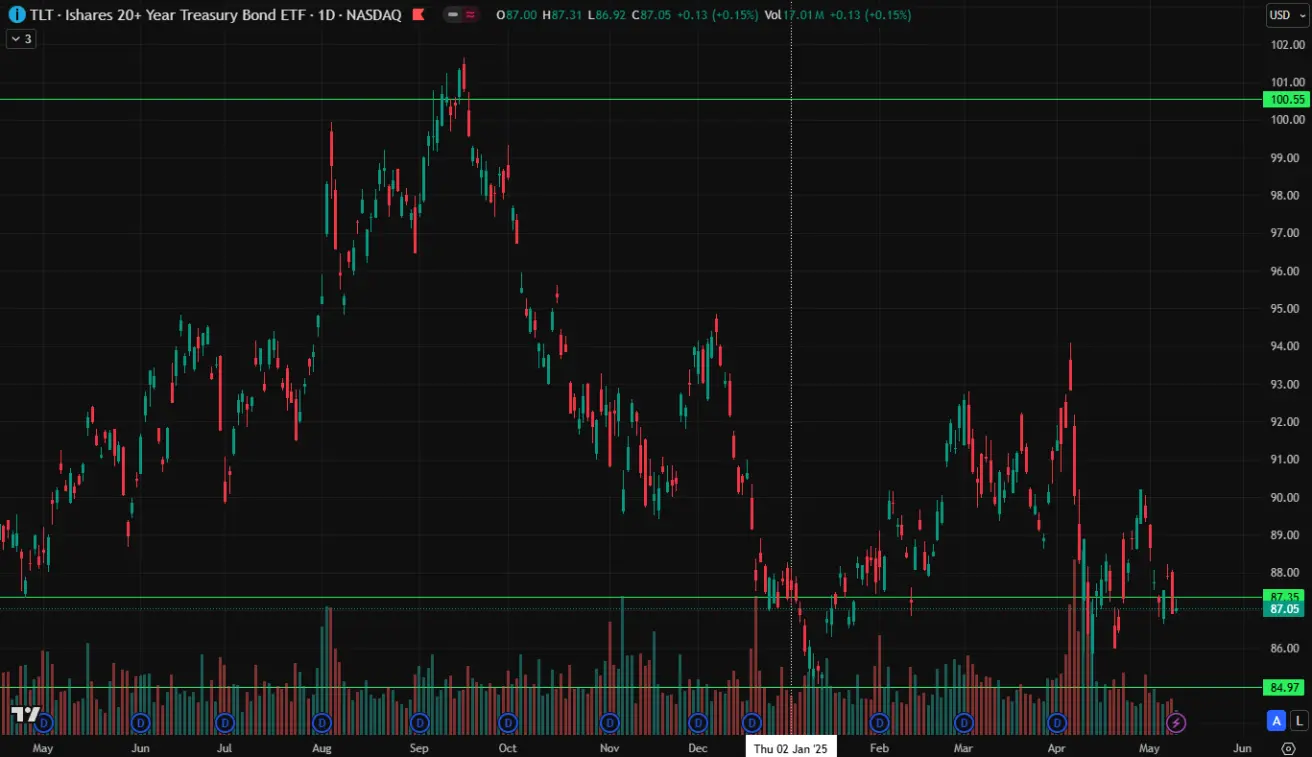Viewport: 1312px width, 757px height.
Task: Click the blue info icon beside TLT
Action: pyautogui.click(x=16, y=15)
